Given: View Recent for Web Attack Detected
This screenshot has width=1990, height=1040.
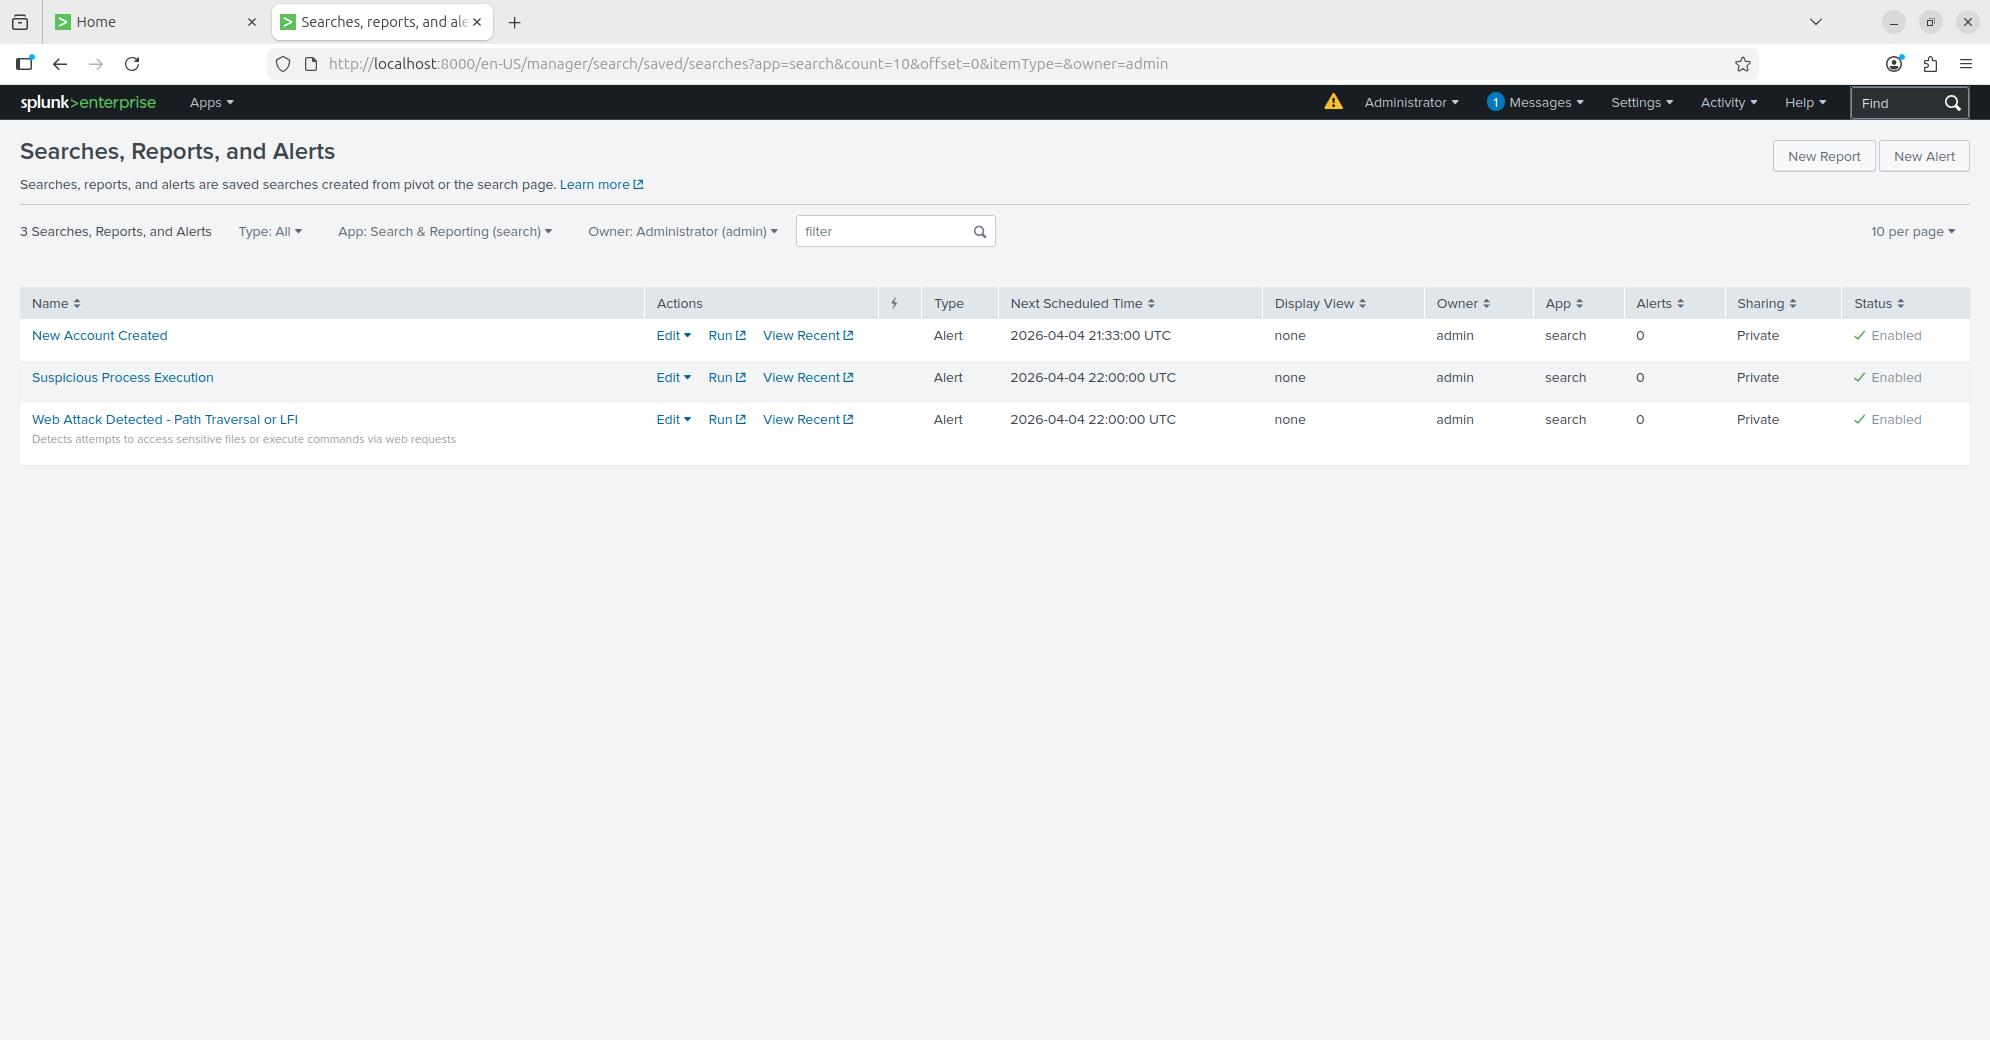Looking at the screenshot, I should coord(808,420).
